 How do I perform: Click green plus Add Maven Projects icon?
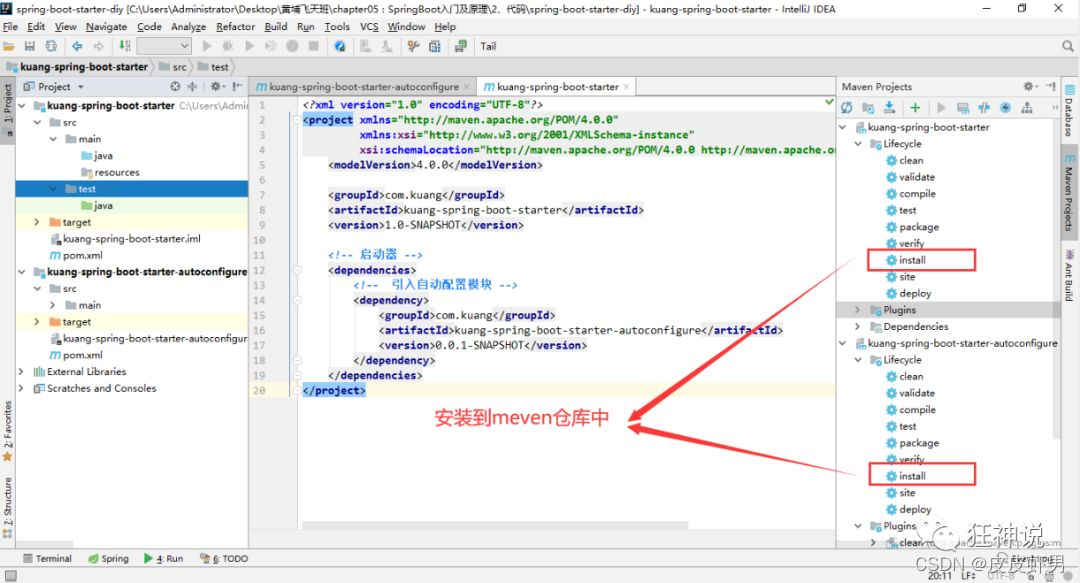(x=915, y=108)
